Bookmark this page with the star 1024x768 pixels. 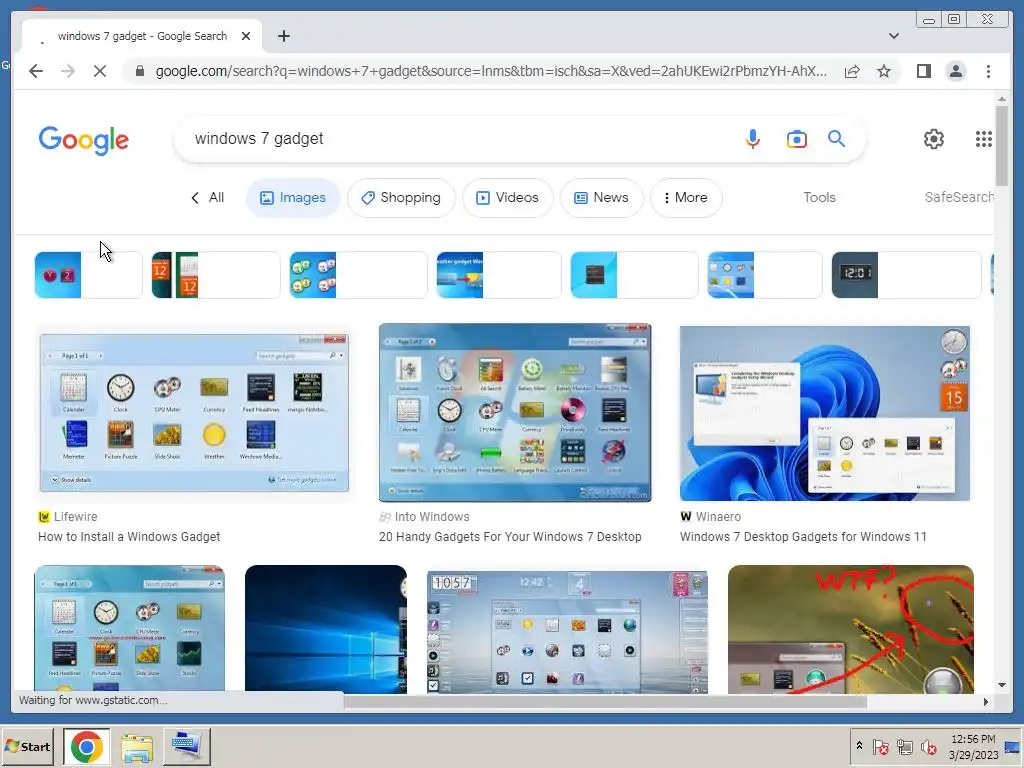(x=884, y=71)
